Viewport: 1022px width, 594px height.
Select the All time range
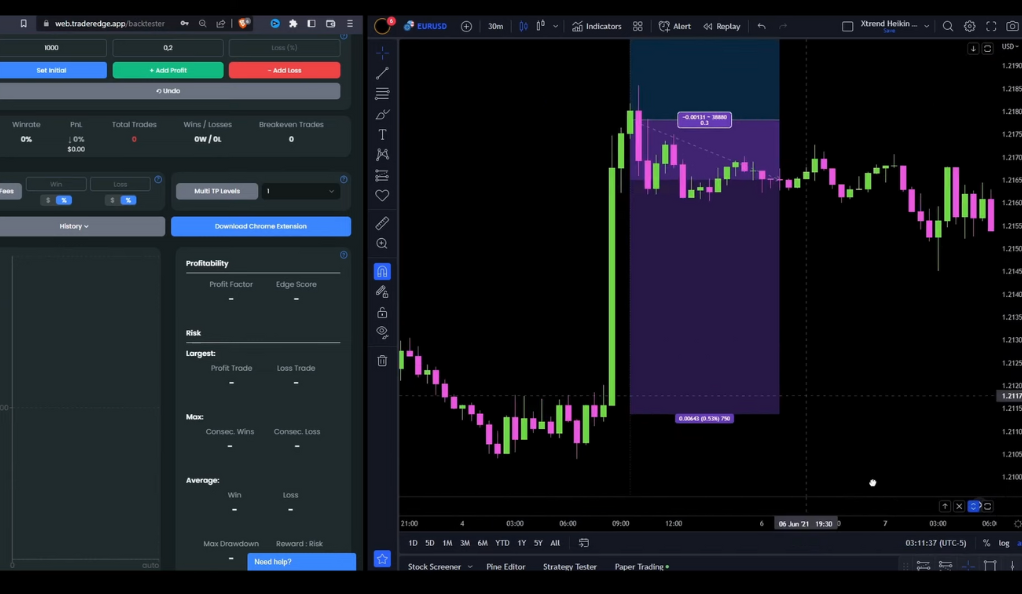pyautogui.click(x=555, y=542)
